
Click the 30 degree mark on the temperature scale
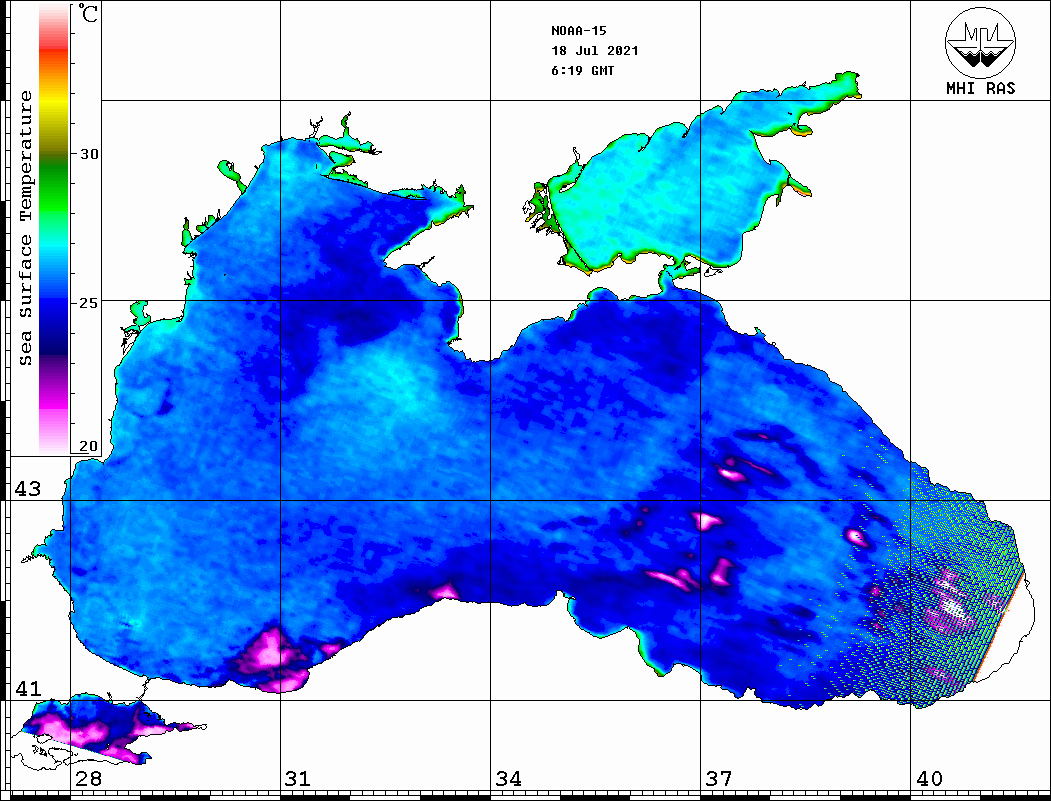[89, 154]
